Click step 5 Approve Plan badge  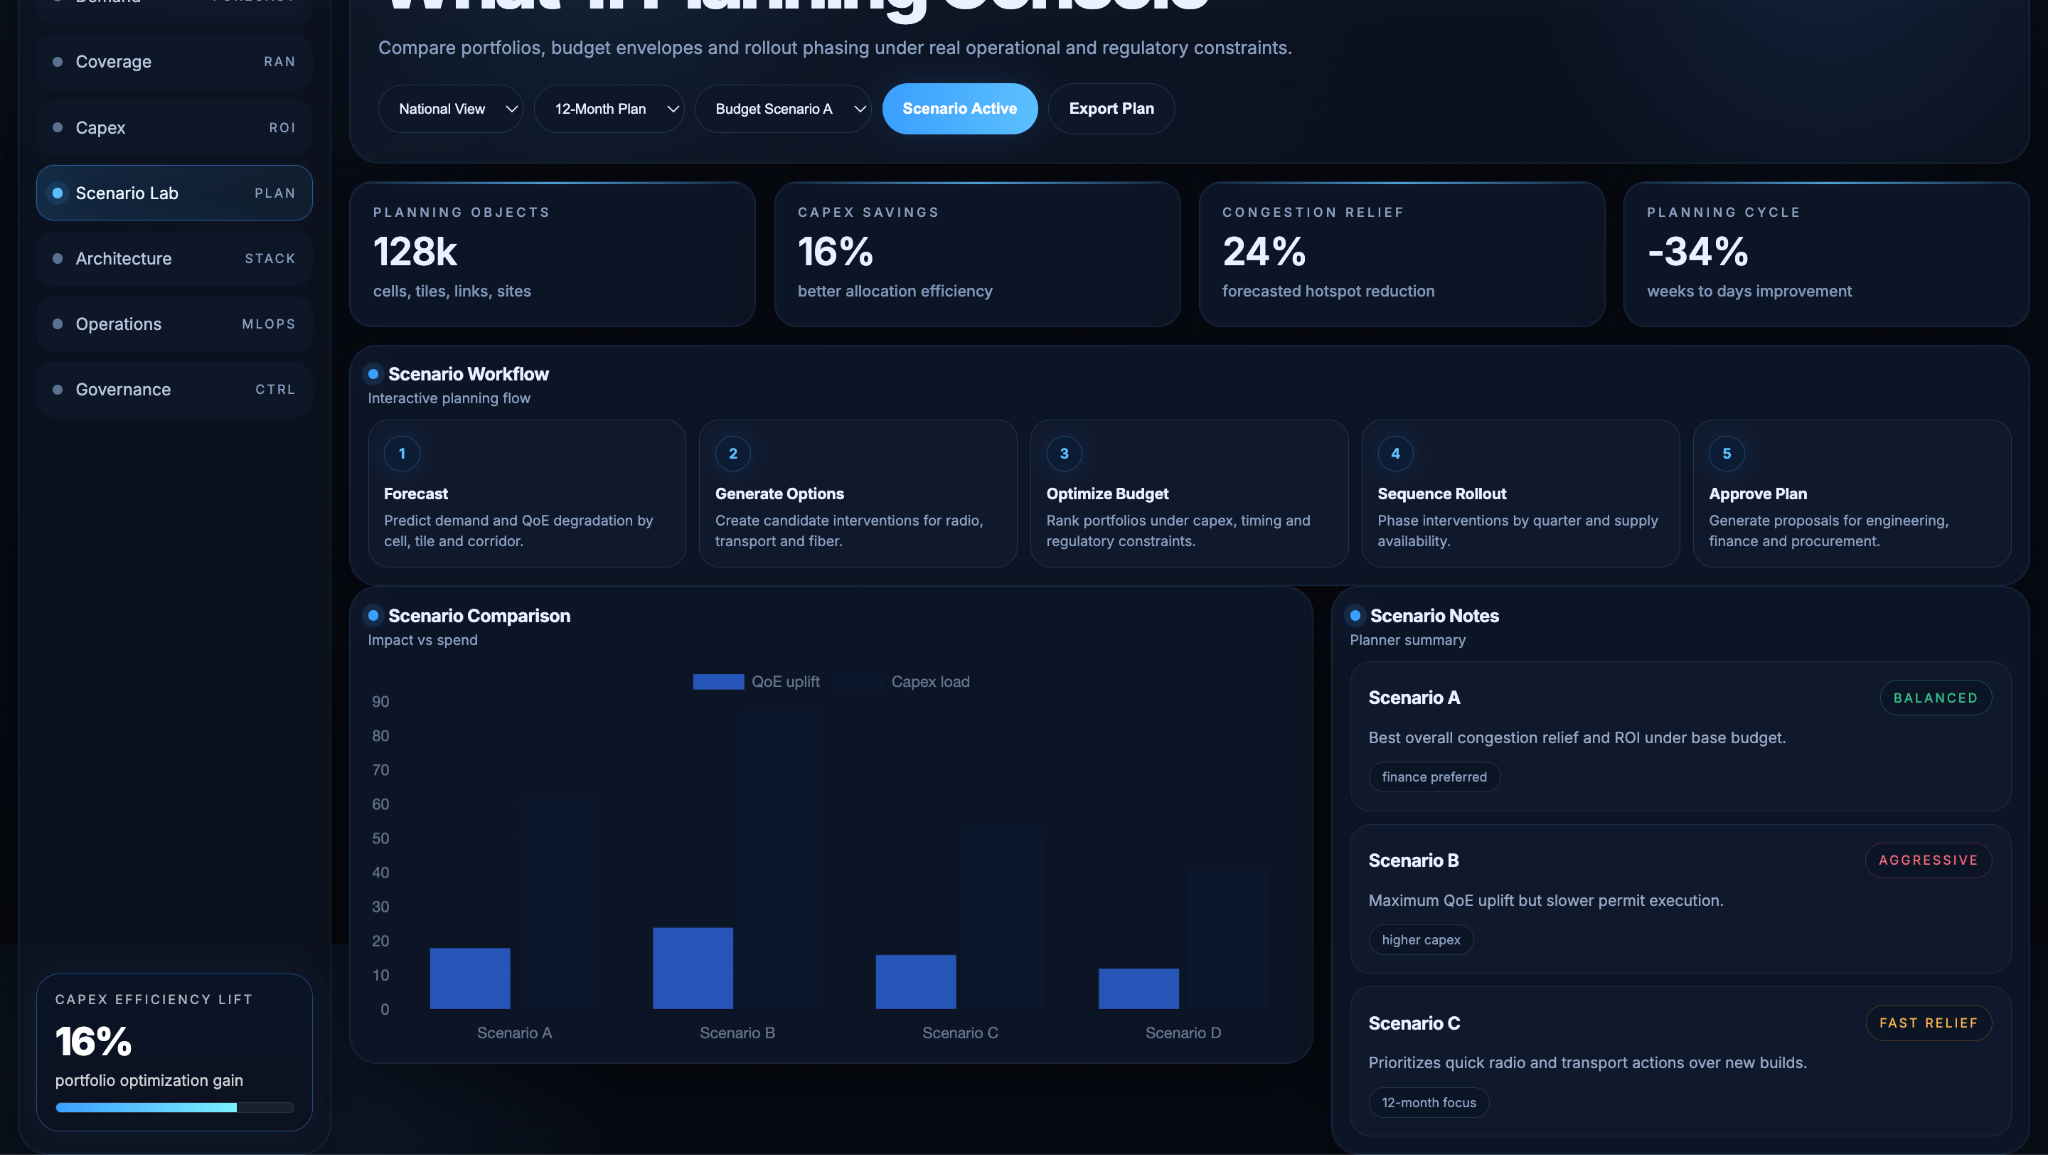[x=1726, y=454]
